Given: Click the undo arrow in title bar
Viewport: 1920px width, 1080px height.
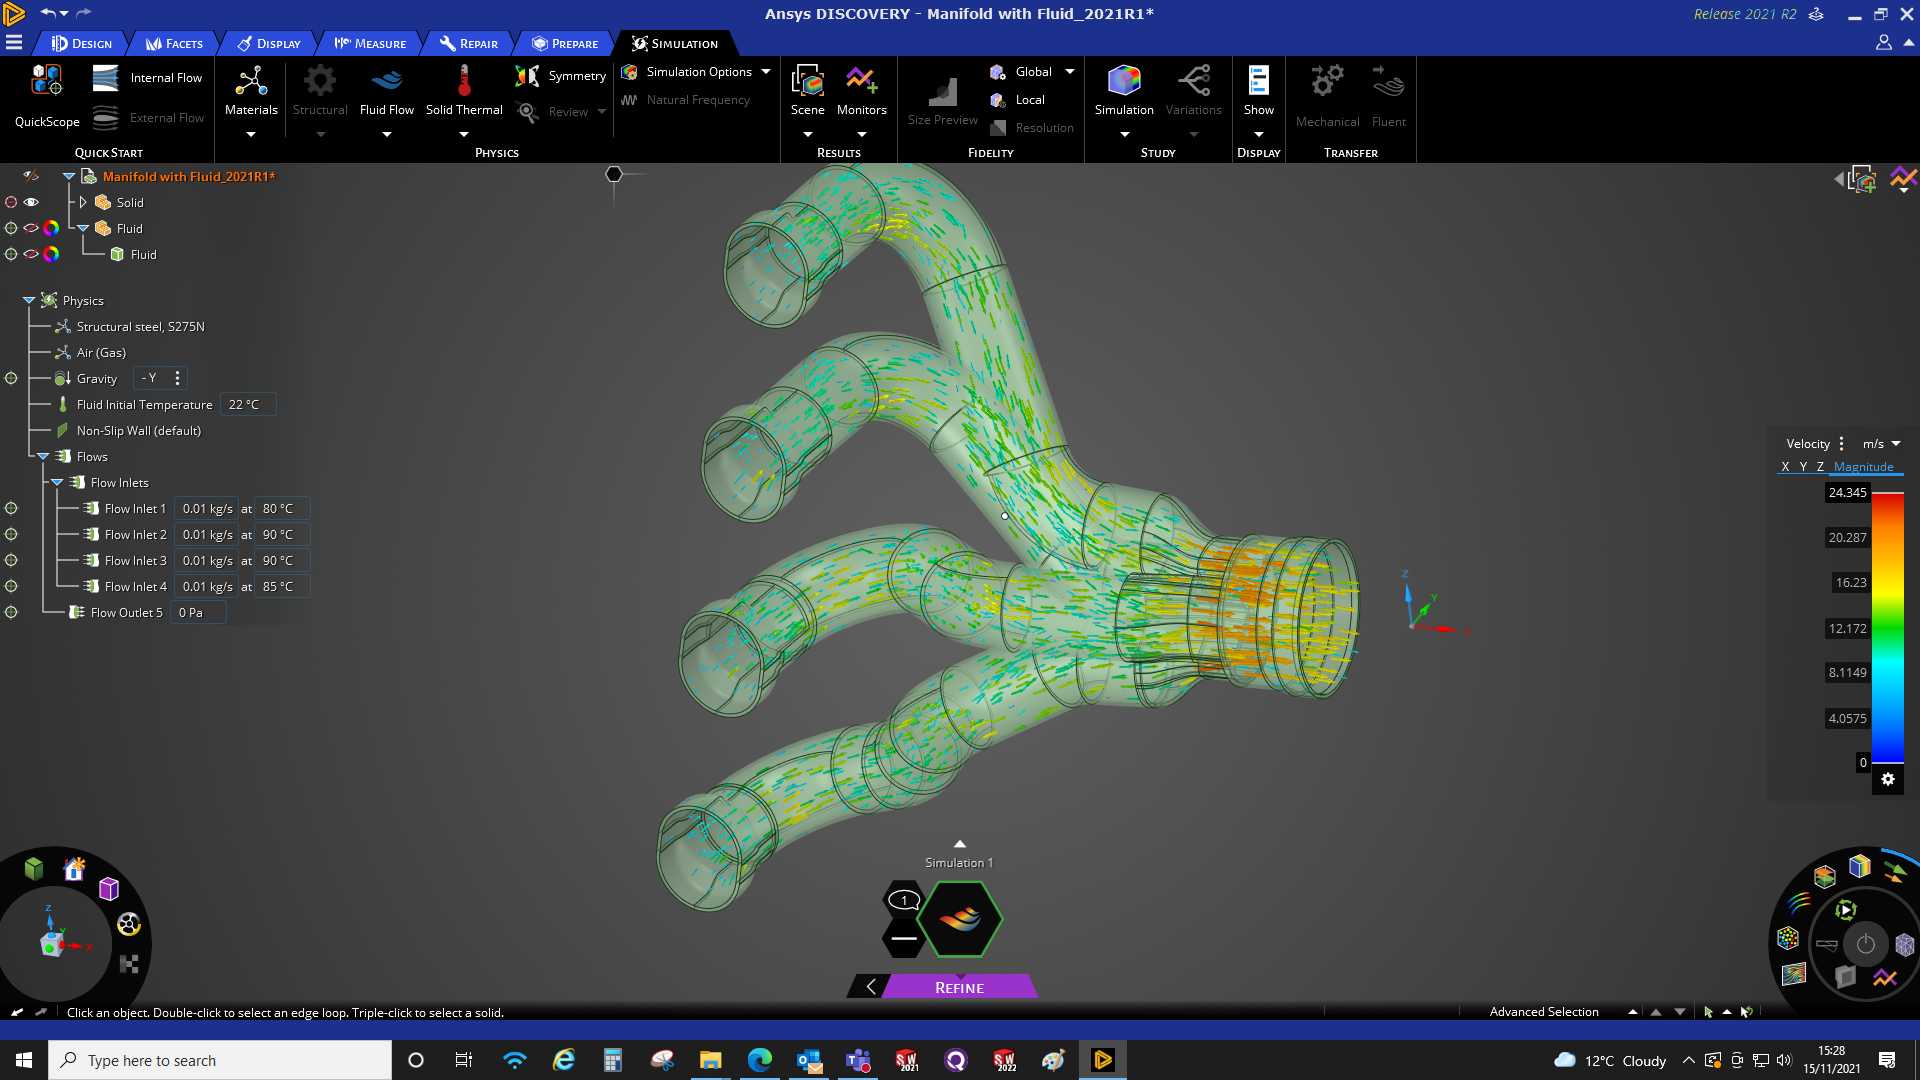Looking at the screenshot, I should [x=47, y=13].
